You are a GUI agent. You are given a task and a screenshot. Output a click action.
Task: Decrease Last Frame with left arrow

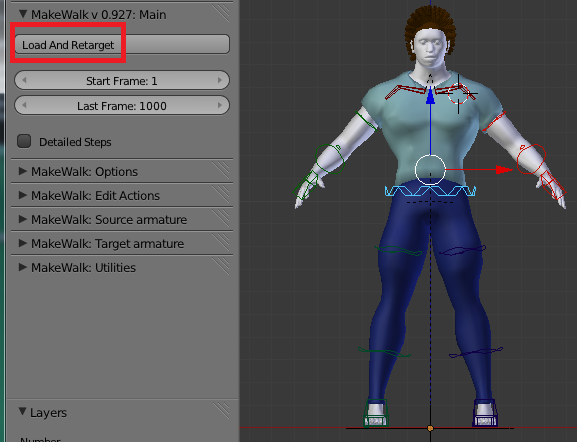[x=24, y=105]
